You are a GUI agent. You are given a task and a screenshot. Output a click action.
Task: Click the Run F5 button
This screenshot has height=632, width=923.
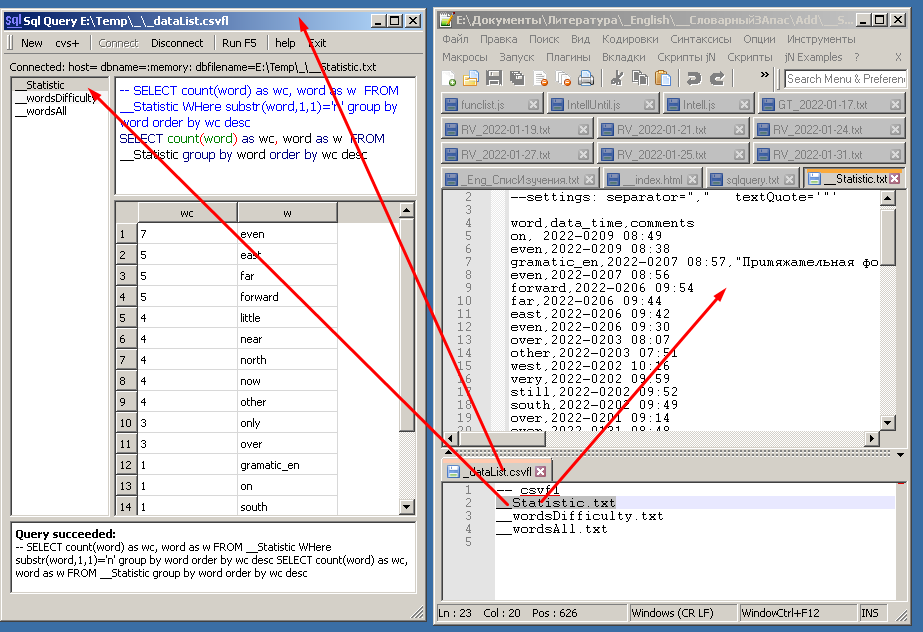coord(239,43)
